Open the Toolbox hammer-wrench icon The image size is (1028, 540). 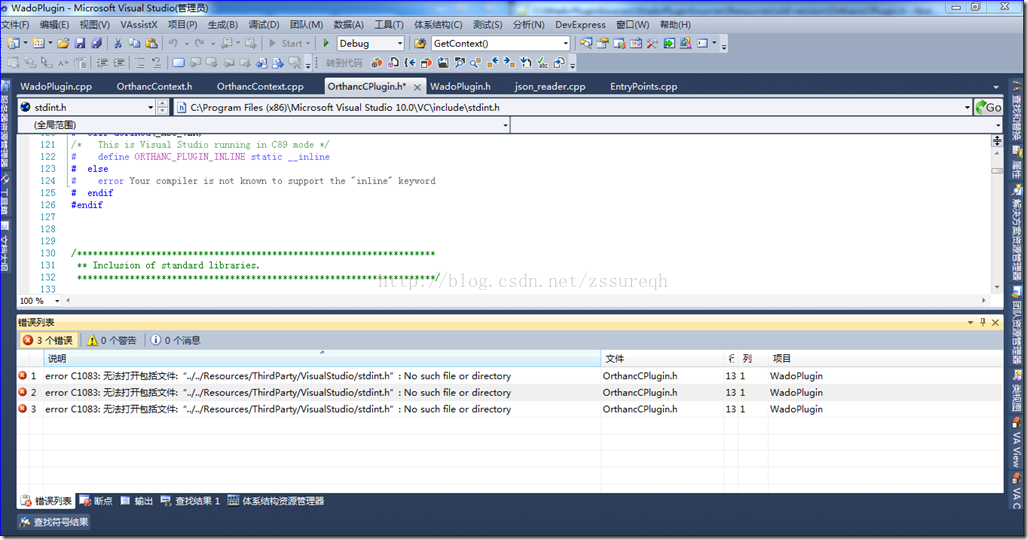coord(652,43)
